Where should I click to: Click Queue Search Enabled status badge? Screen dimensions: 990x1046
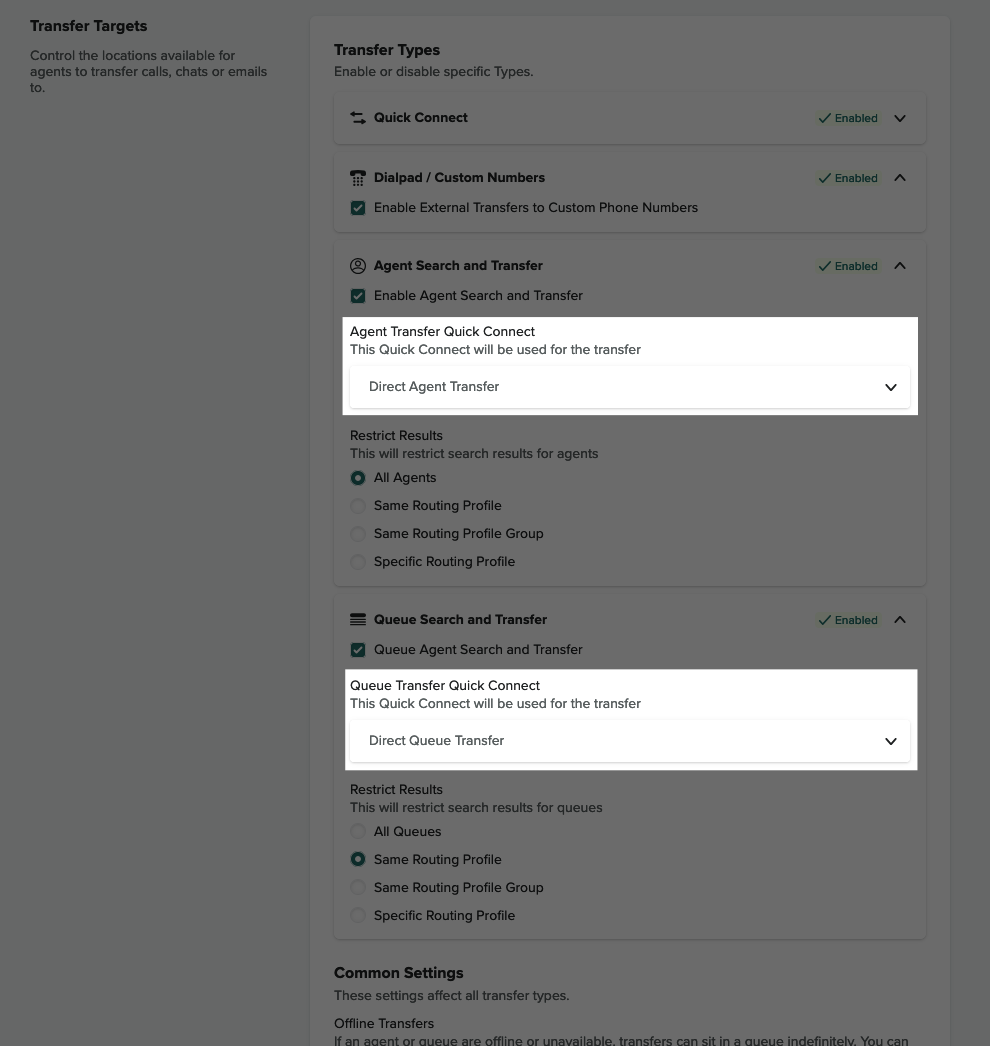(x=848, y=620)
